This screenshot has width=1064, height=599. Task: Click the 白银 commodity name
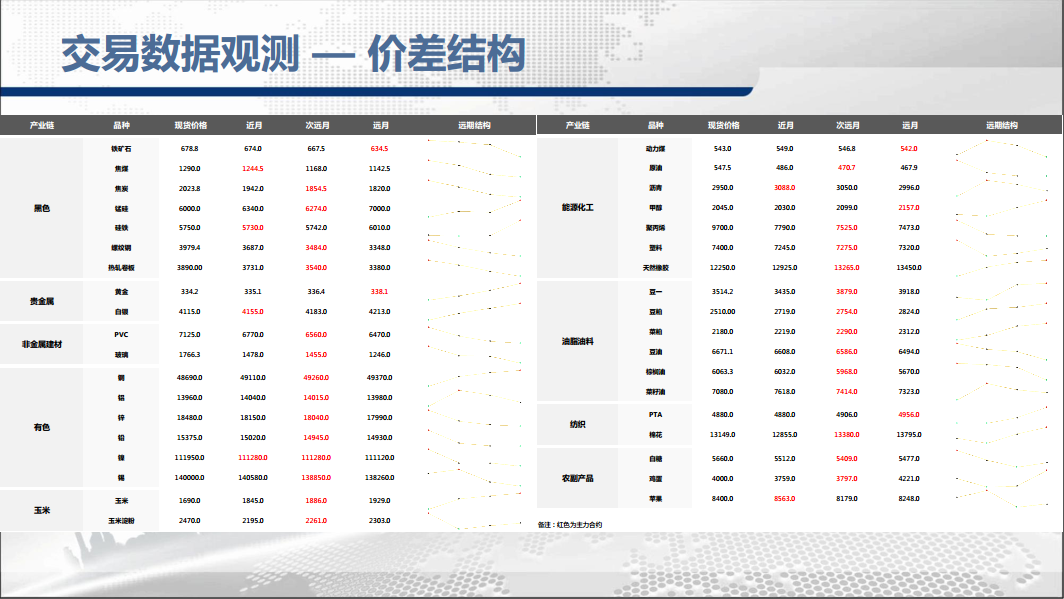pos(121,312)
